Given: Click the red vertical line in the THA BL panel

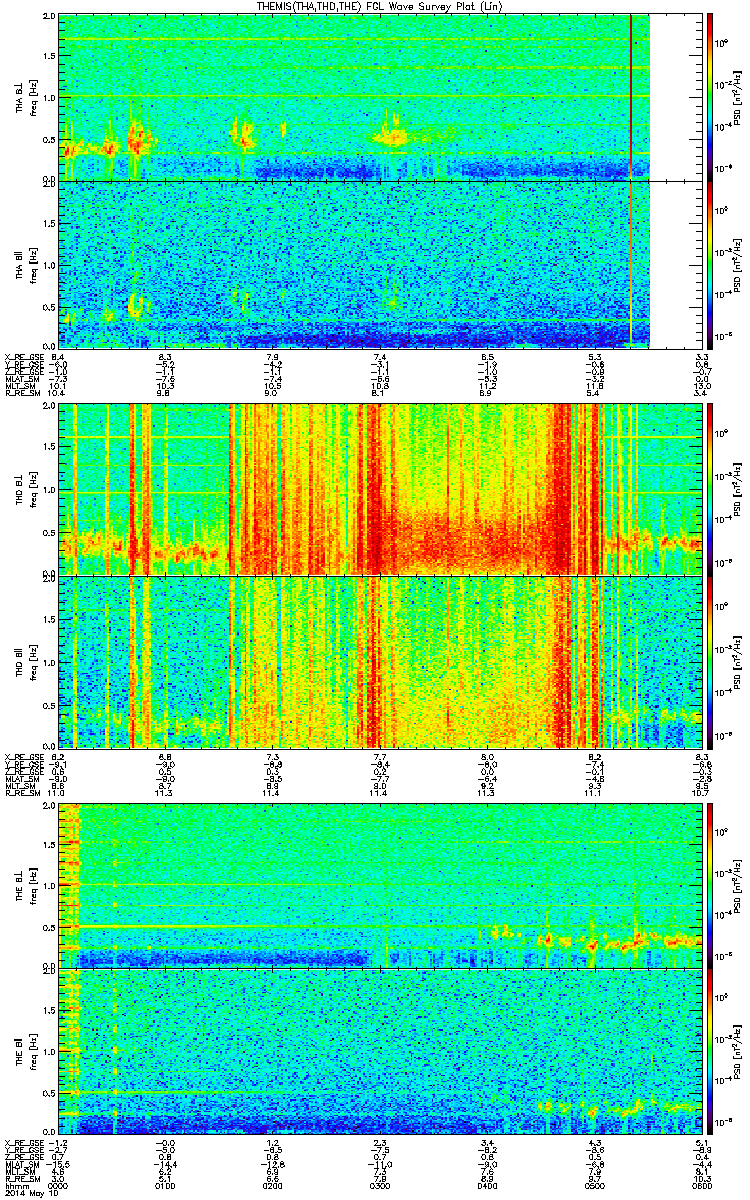Looking at the screenshot, I should click(x=631, y=97).
